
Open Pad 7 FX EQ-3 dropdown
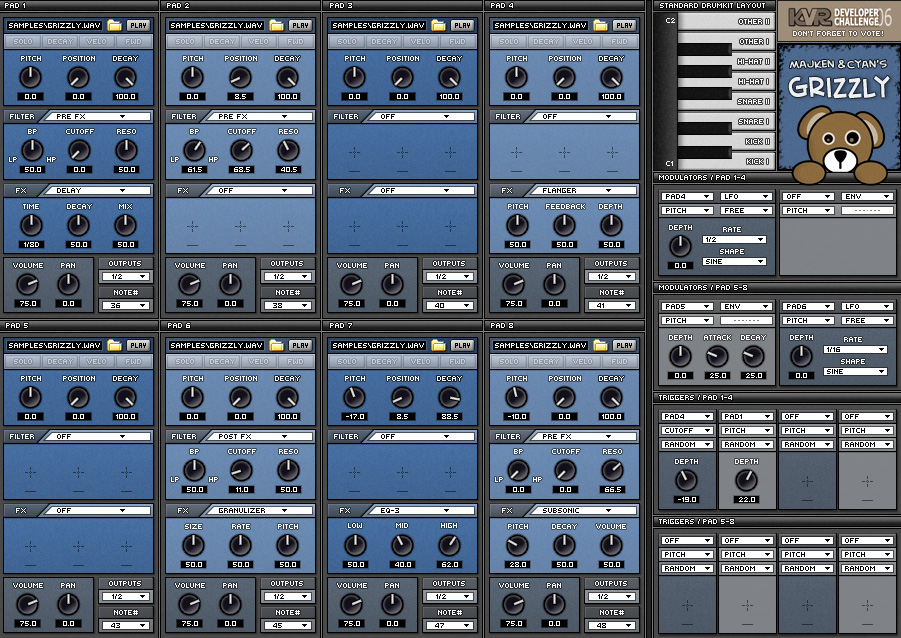tap(422, 510)
